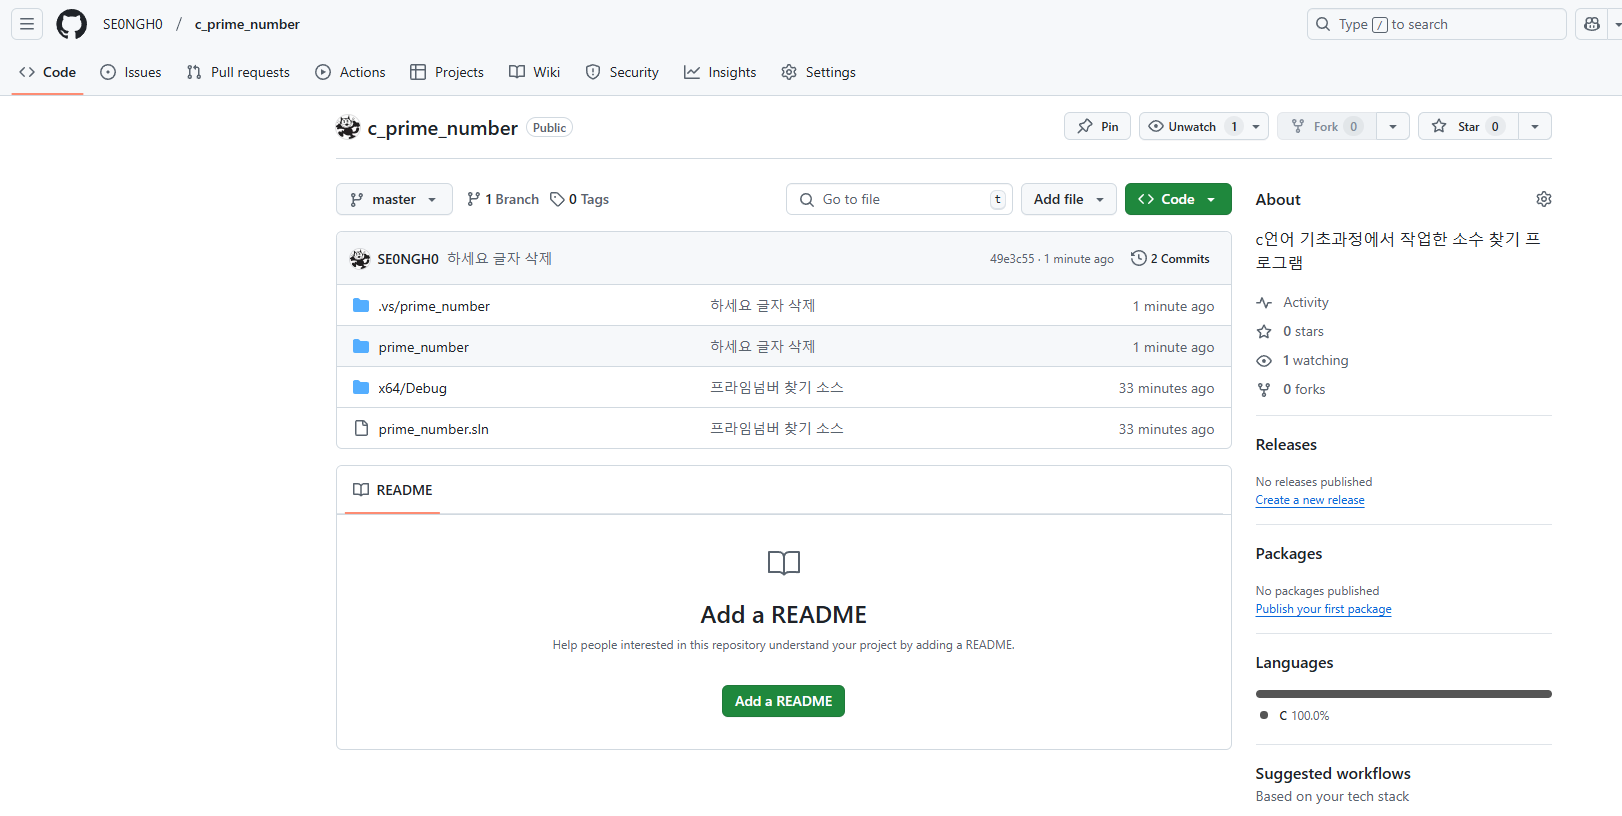Open the 1 Branch link
This screenshot has width=1622, height=816.
[503, 199]
